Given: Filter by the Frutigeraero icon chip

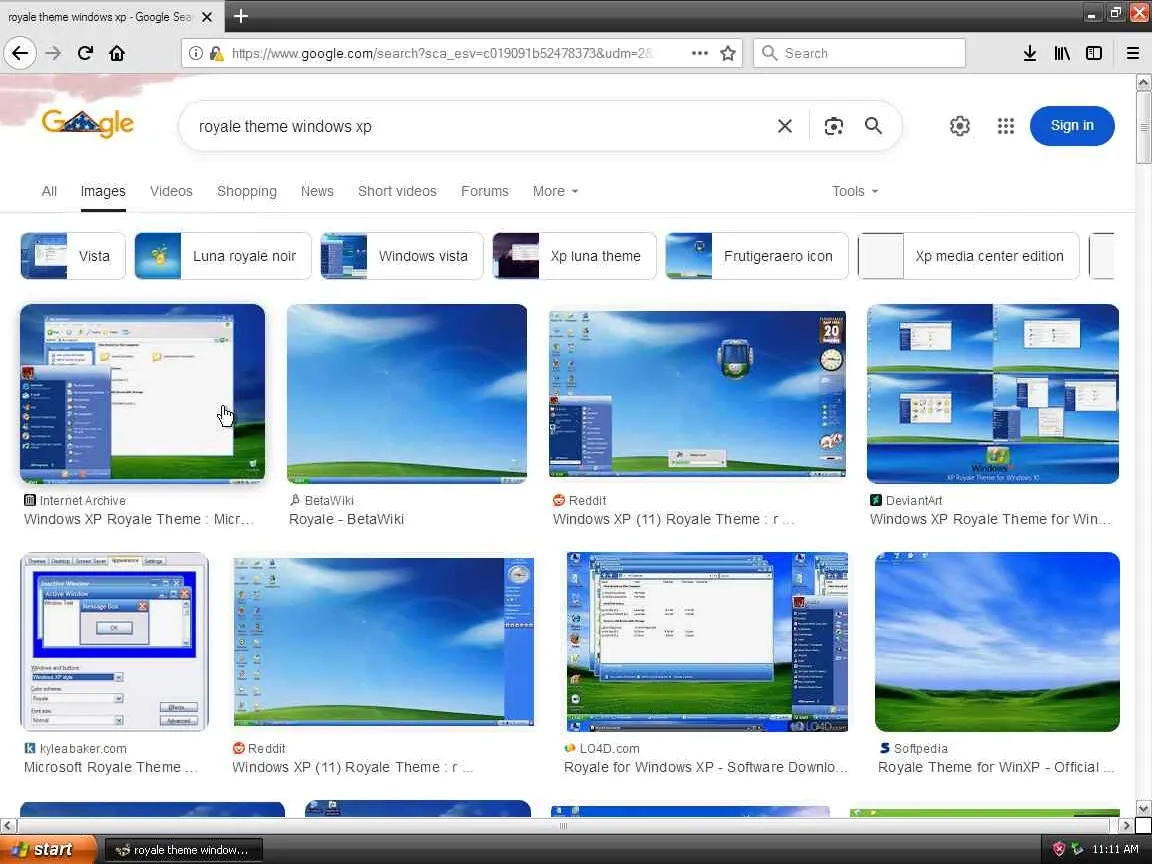Looking at the screenshot, I should pos(757,256).
